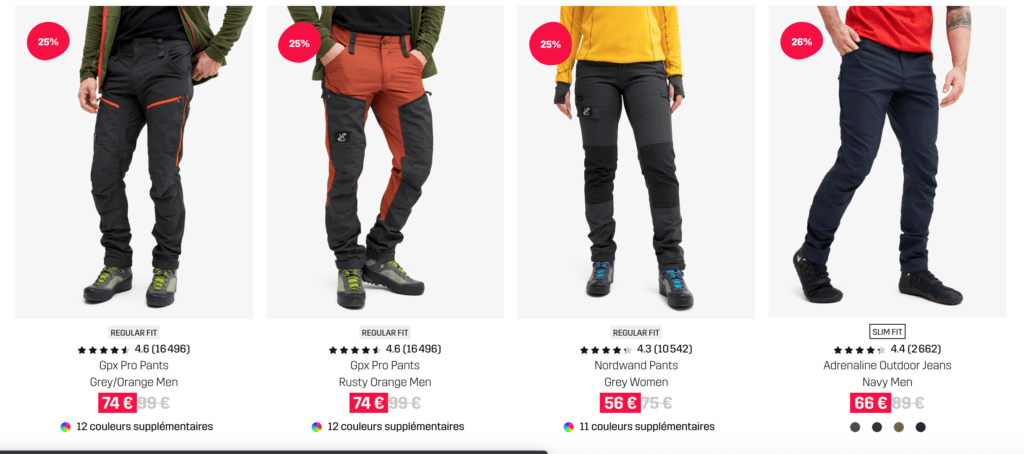Image resolution: width=1024 pixels, height=454 pixels.
Task: Select first dark grey swatch for Adrenaline Jeans
Action: pyautogui.click(x=856, y=427)
